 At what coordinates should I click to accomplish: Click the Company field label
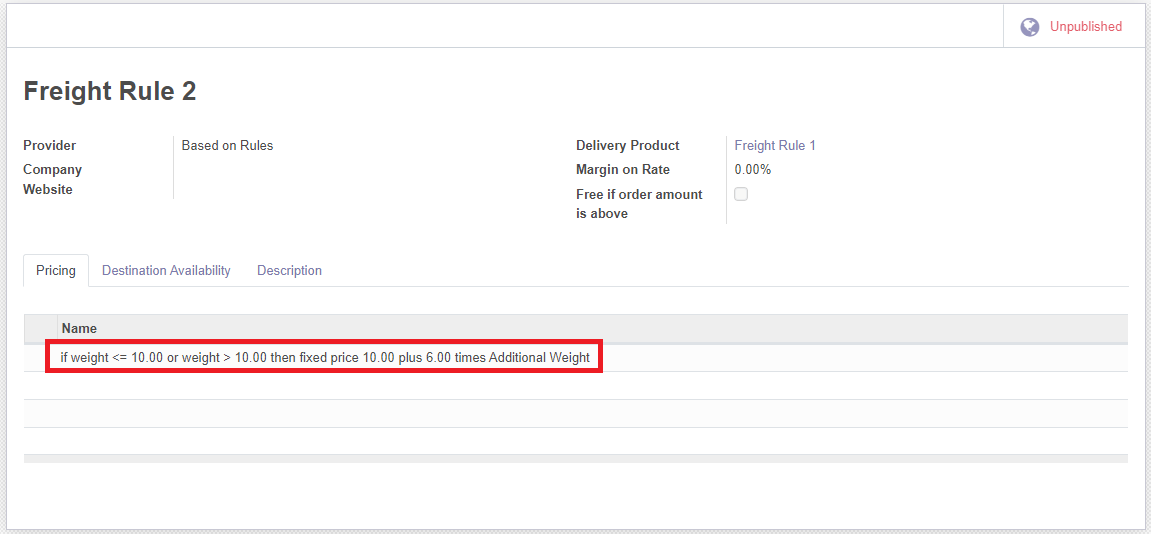(x=53, y=169)
